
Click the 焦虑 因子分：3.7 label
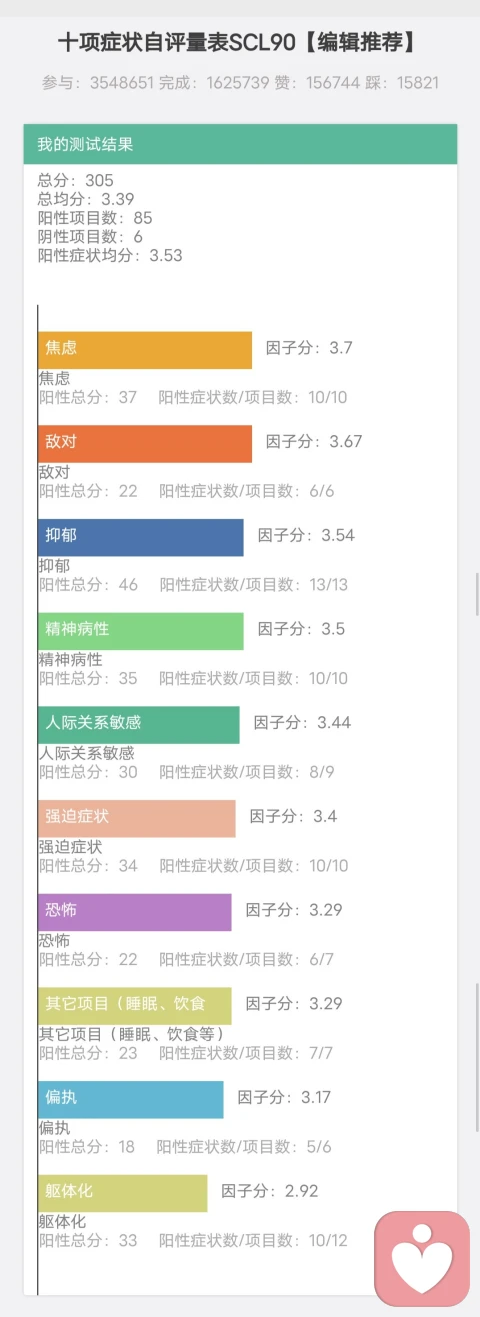309,348
